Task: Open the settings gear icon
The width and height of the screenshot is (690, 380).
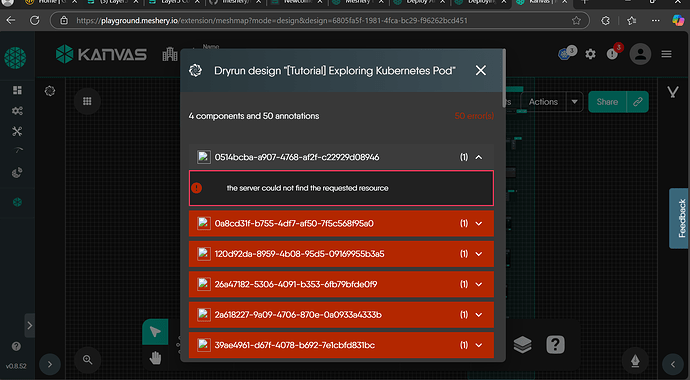Action: pyautogui.click(x=590, y=54)
